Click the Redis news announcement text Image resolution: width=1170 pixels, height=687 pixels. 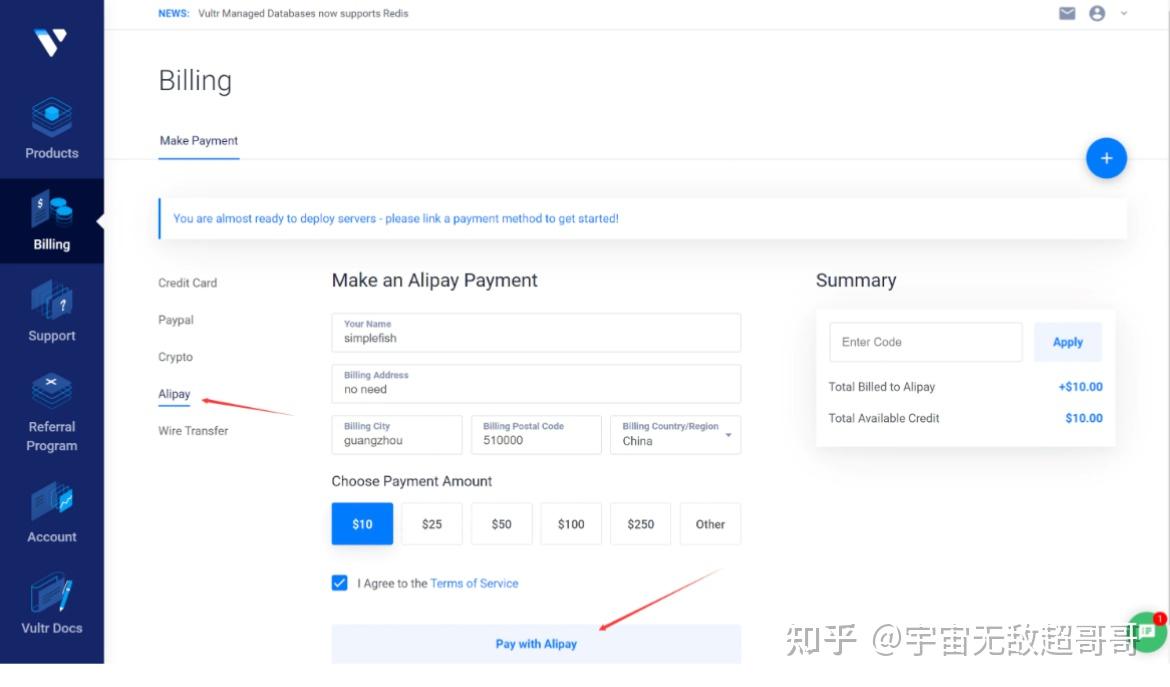(303, 13)
